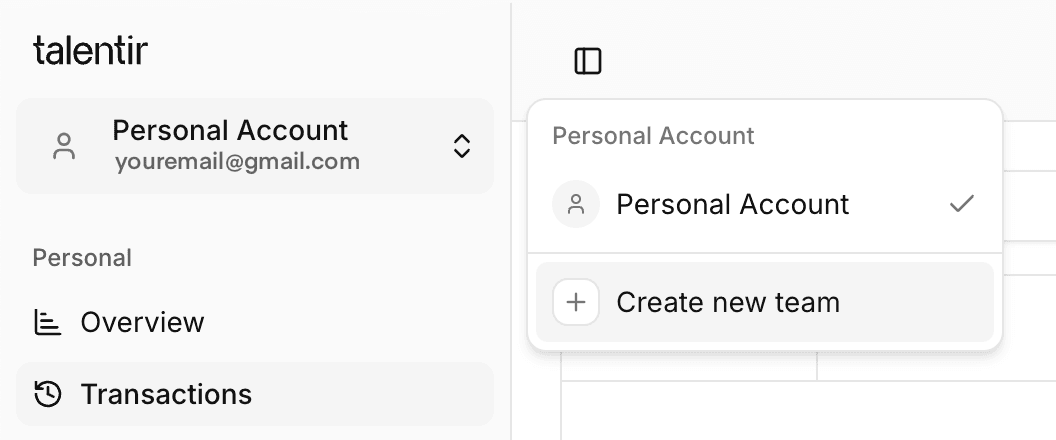Image resolution: width=1056 pixels, height=440 pixels.
Task: Click the Transactions history clock icon
Action: click(47, 394)
